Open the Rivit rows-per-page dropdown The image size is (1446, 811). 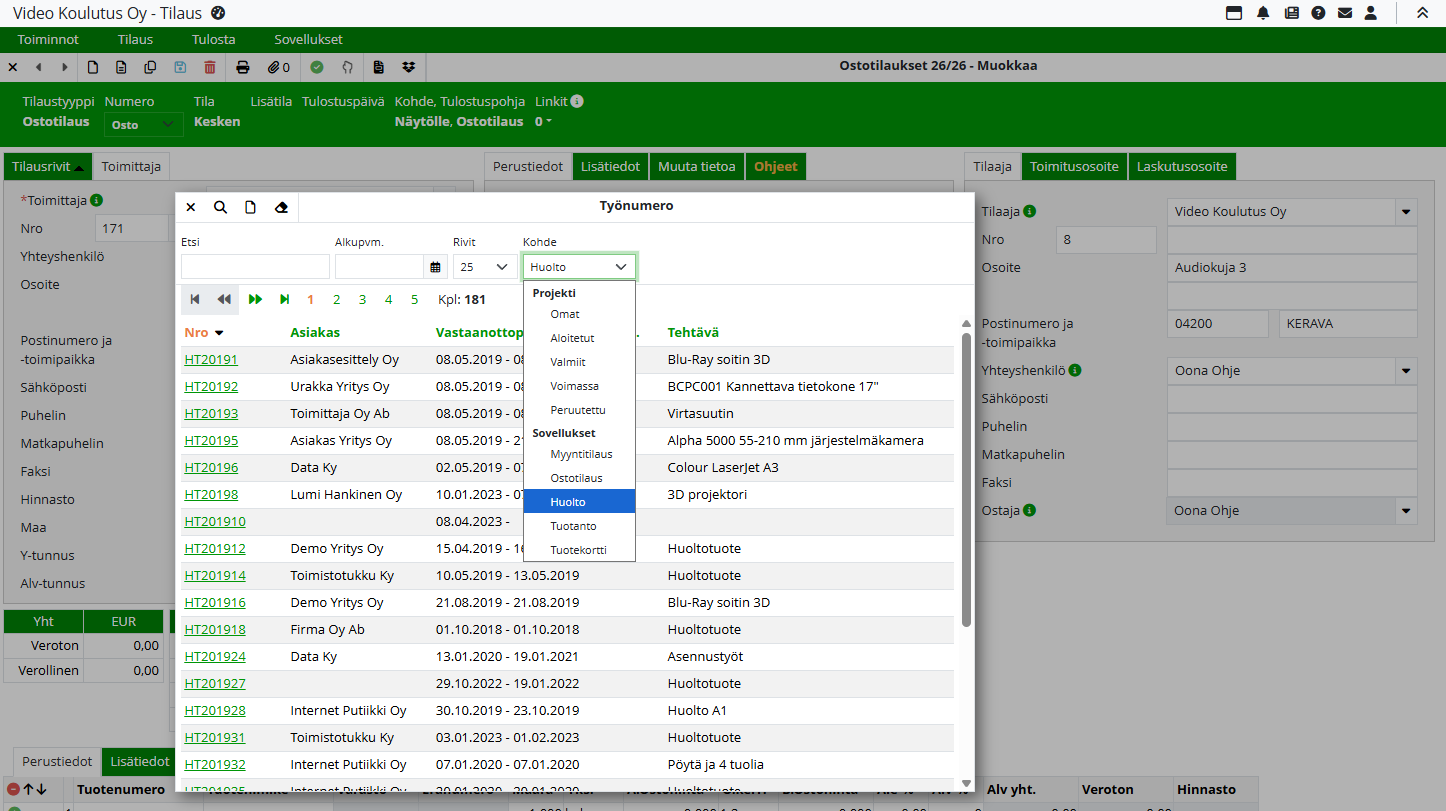(x=484, y=267)
